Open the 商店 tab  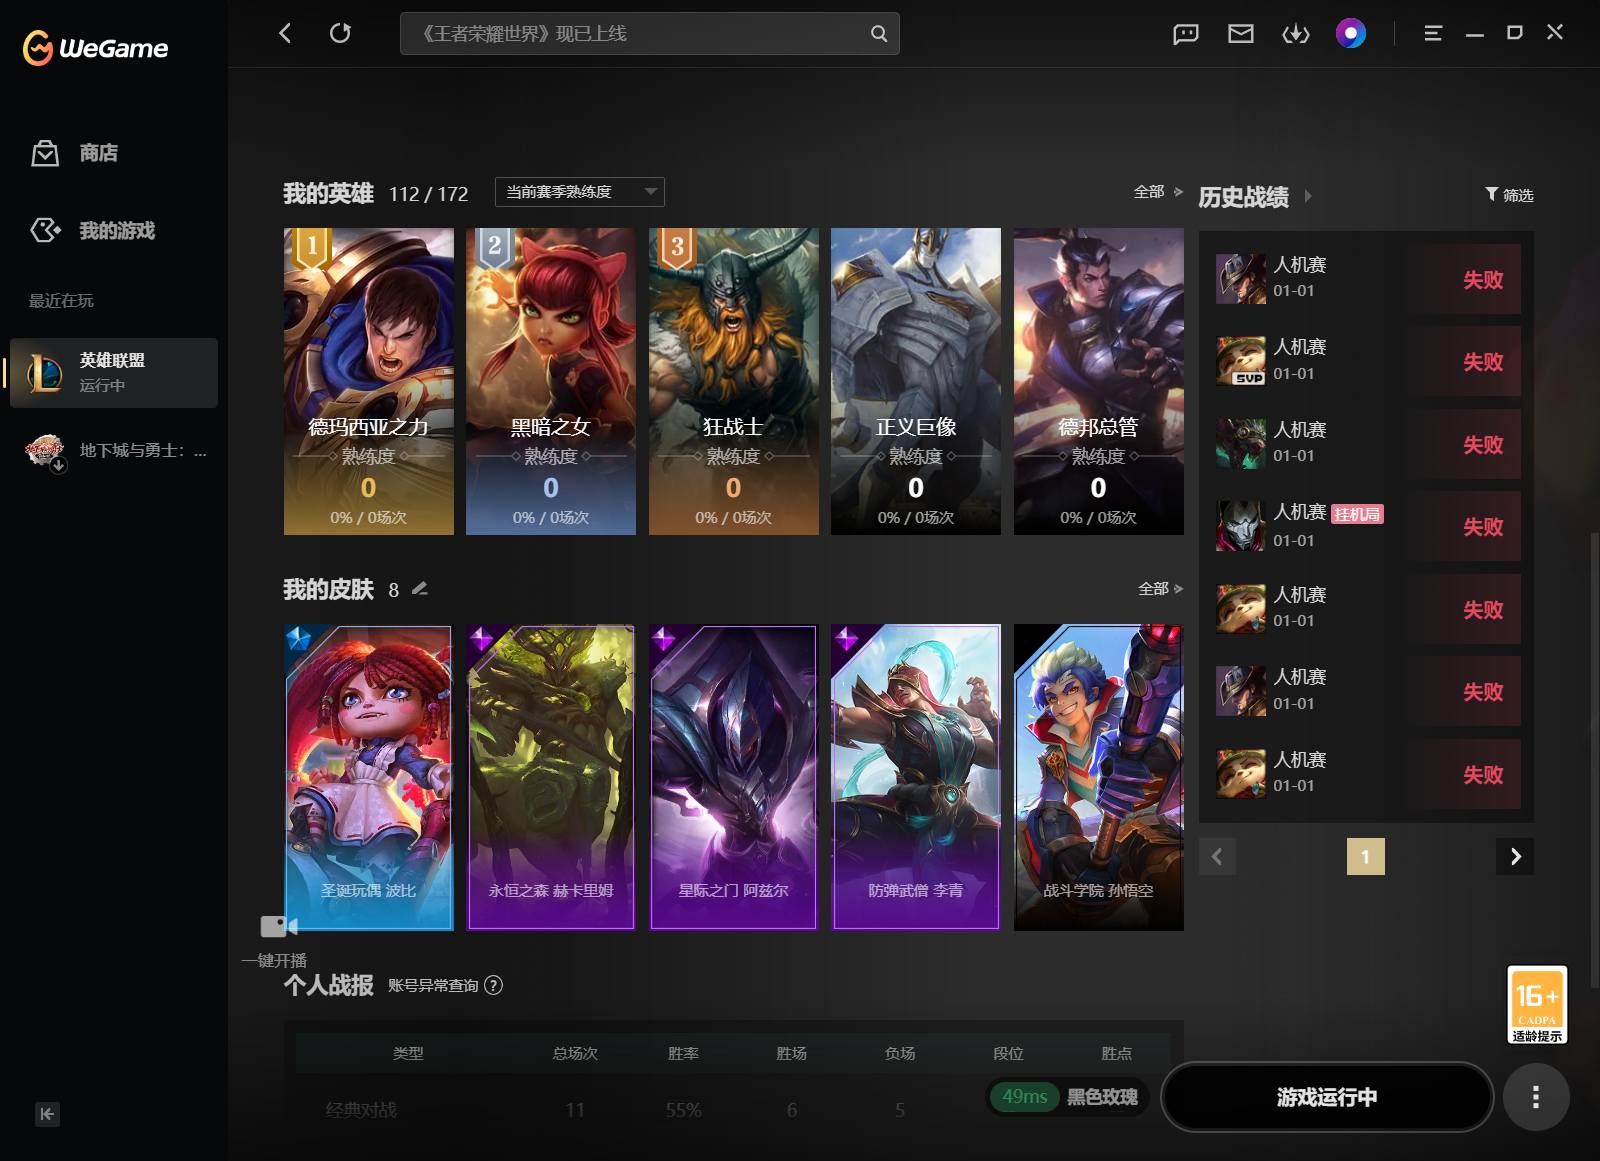[99, 152]
